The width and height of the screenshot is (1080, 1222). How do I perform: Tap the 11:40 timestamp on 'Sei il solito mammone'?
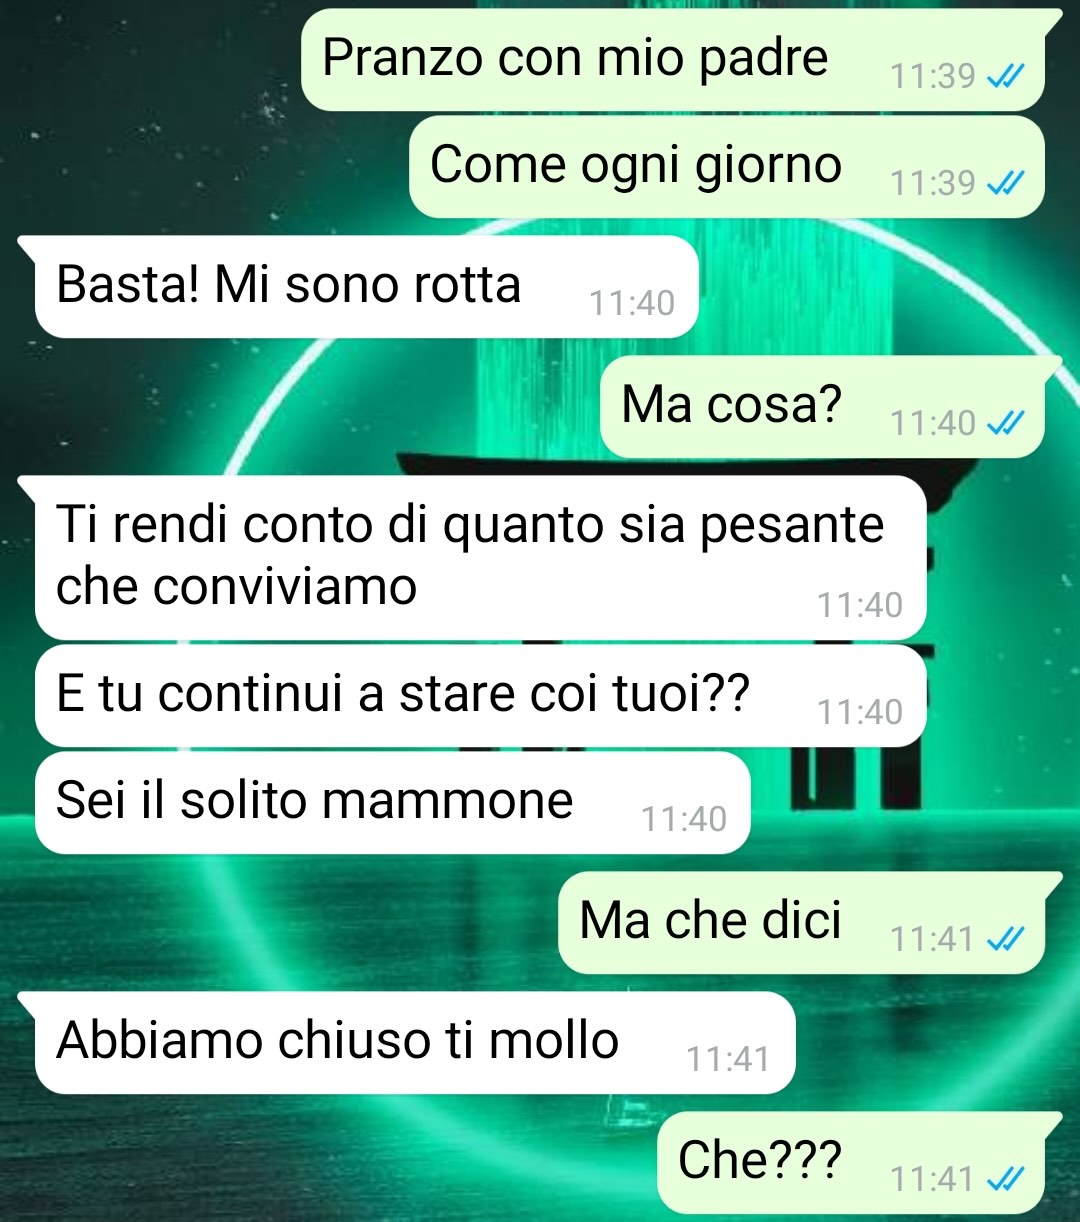(684, 819)
